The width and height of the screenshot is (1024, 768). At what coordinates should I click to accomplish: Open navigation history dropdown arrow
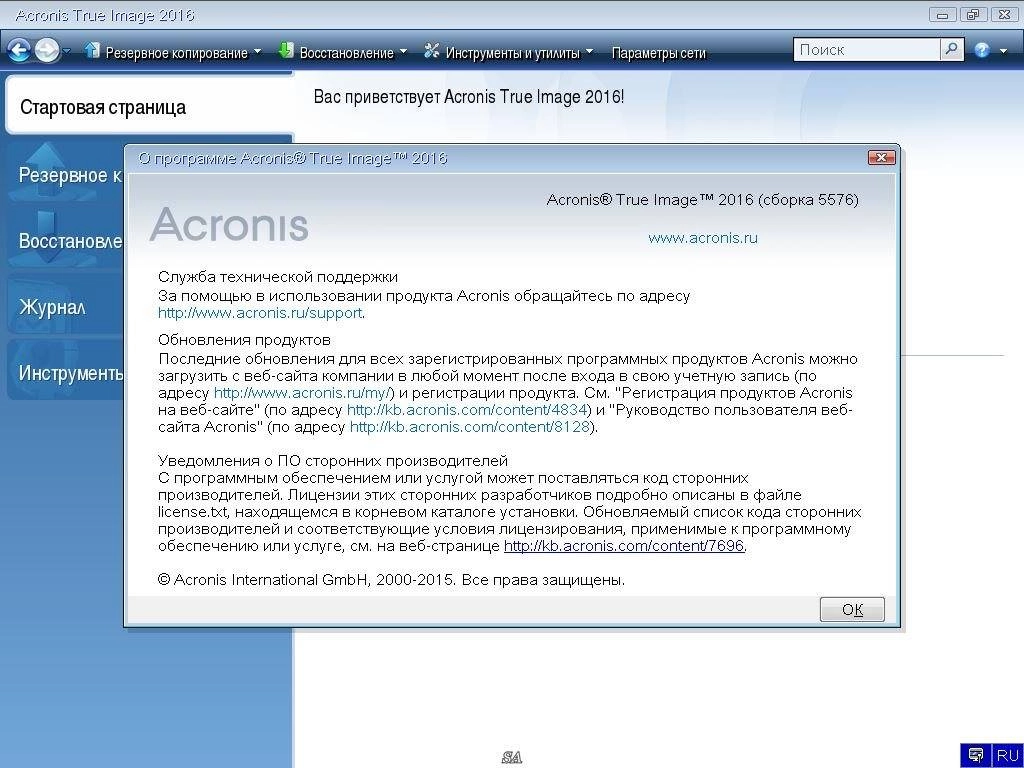(x=67, y=51)
